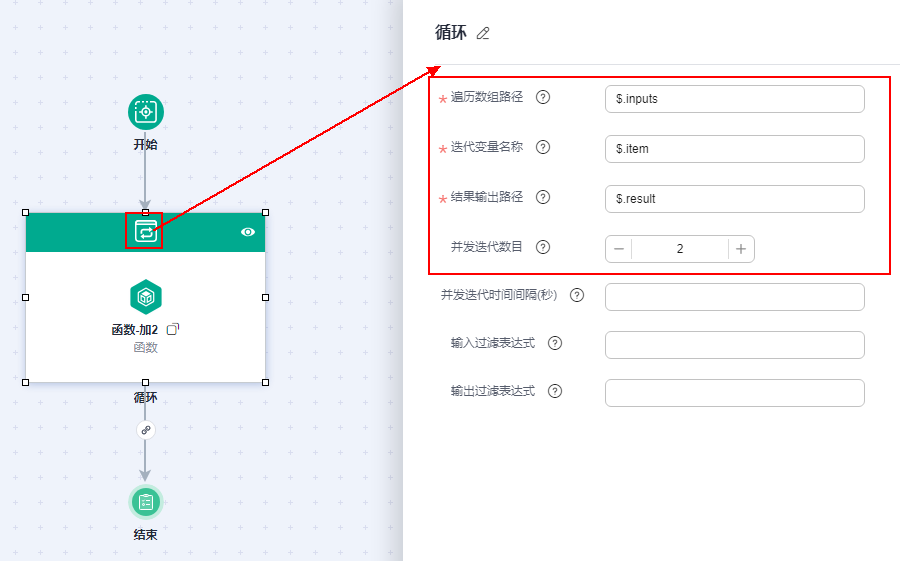The height and width of the screenshot is (561, 900).
Task: Click the link icon below loop node
Action: coord(145,429)
